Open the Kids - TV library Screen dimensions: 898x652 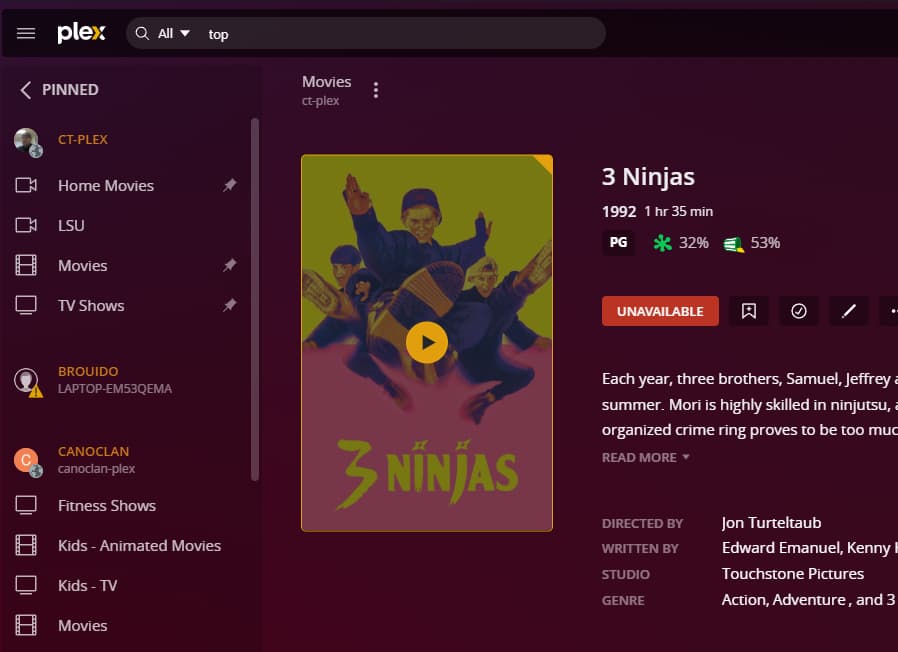(88, 586)
